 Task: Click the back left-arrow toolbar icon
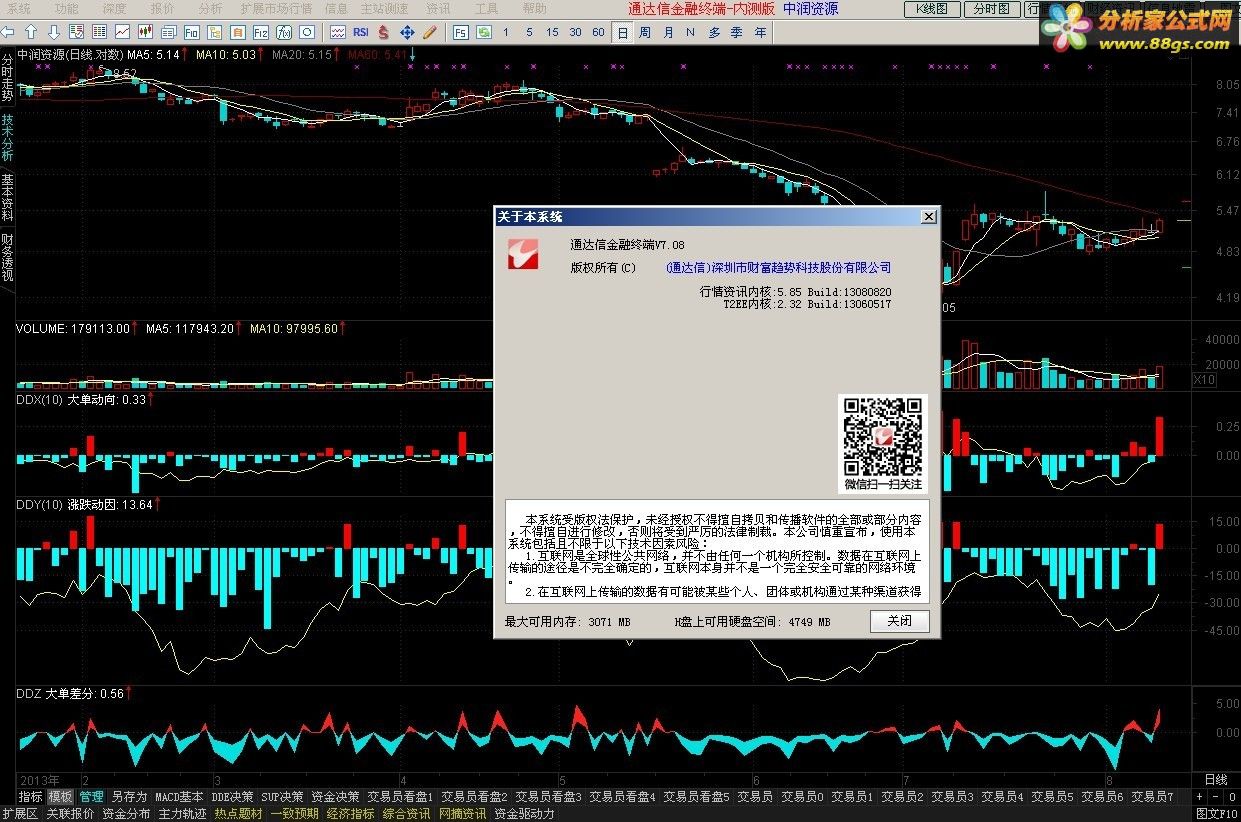(x=9, y=32)
